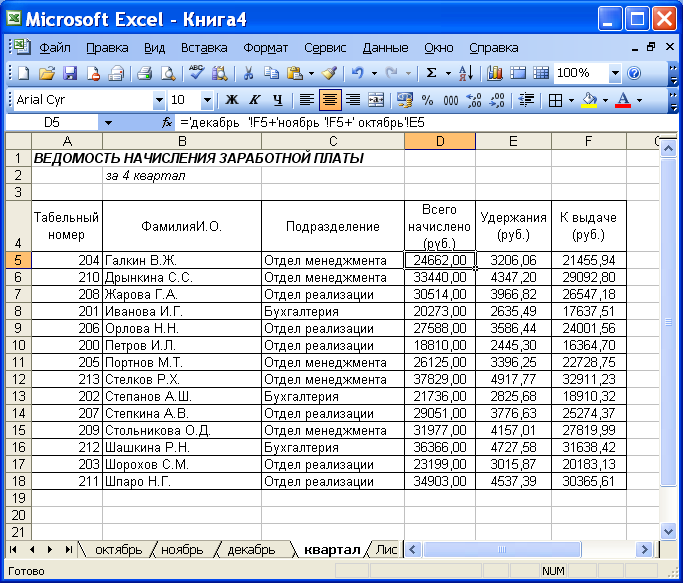The image size is (683, 583).
Task: Open the AutoSum functions dropdown arrow
Action: click(448, 73)
